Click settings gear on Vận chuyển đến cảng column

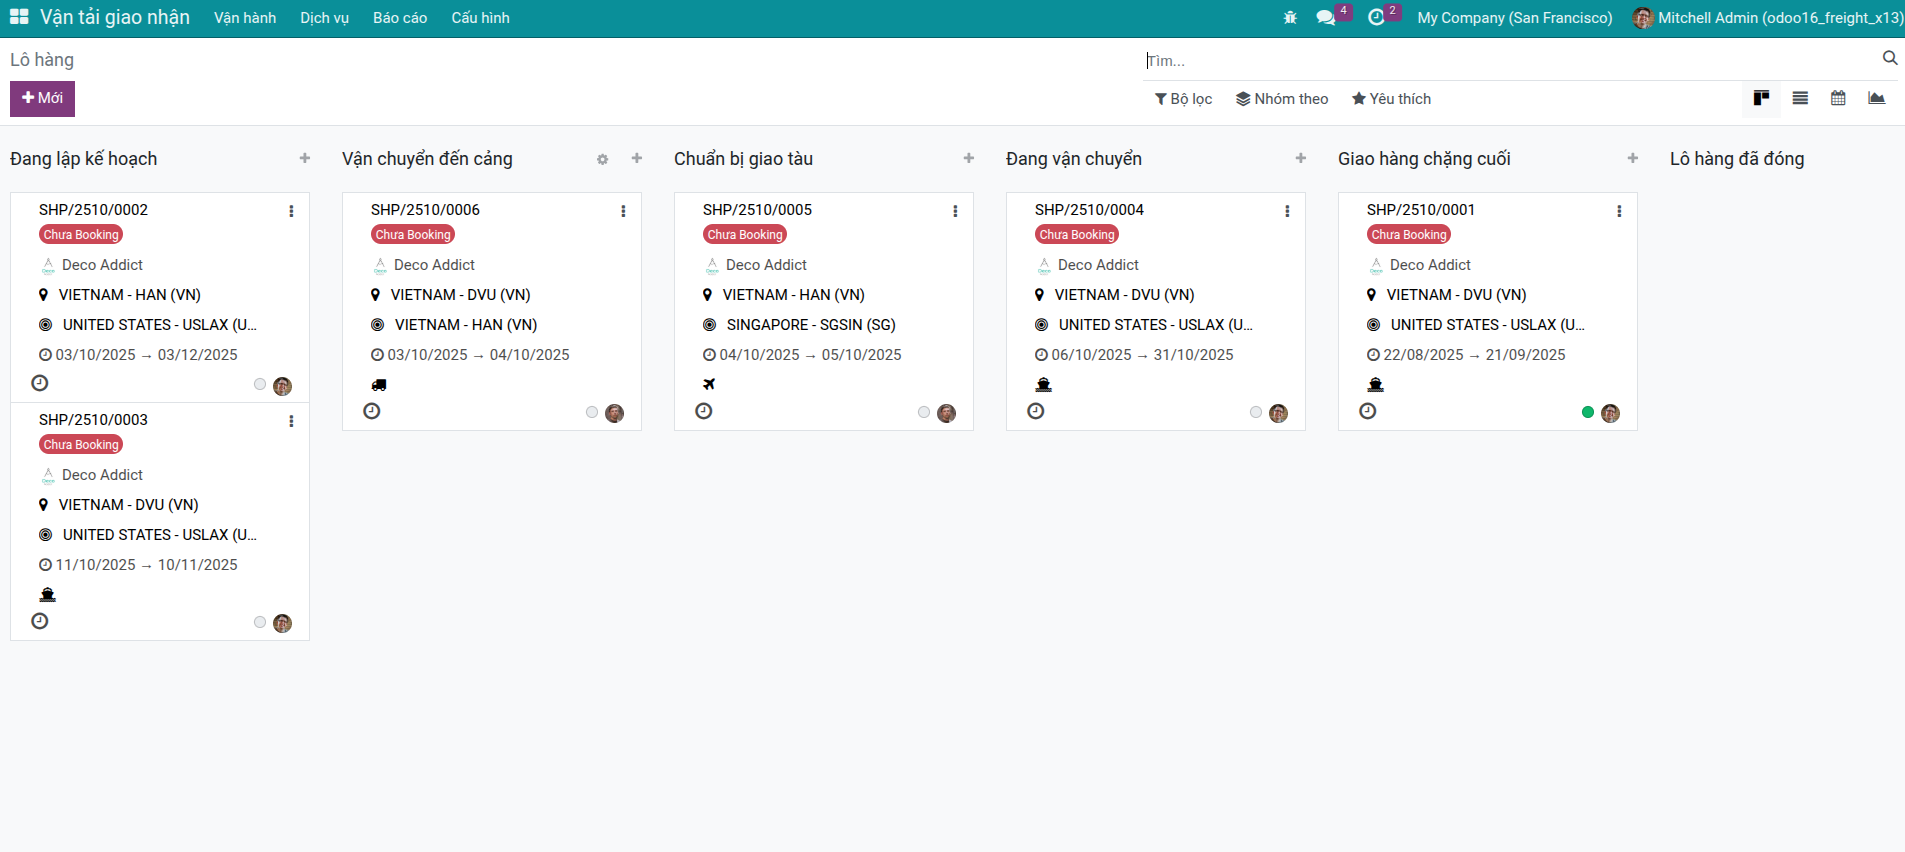pyautogui.click(x=602, y=159)
